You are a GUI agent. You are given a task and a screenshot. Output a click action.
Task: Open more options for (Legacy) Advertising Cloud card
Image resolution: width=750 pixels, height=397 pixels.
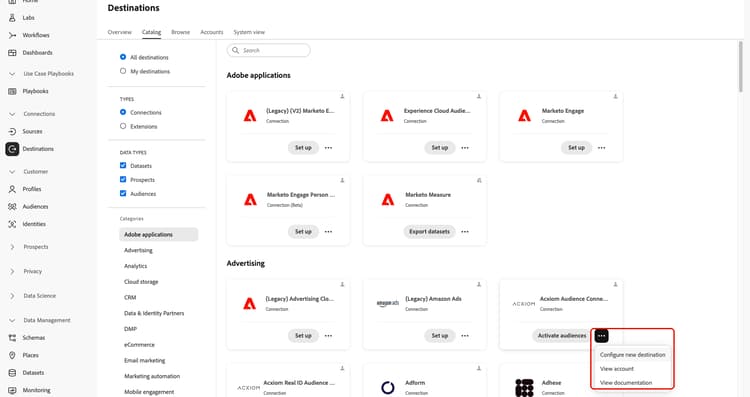tap(328, 336)
